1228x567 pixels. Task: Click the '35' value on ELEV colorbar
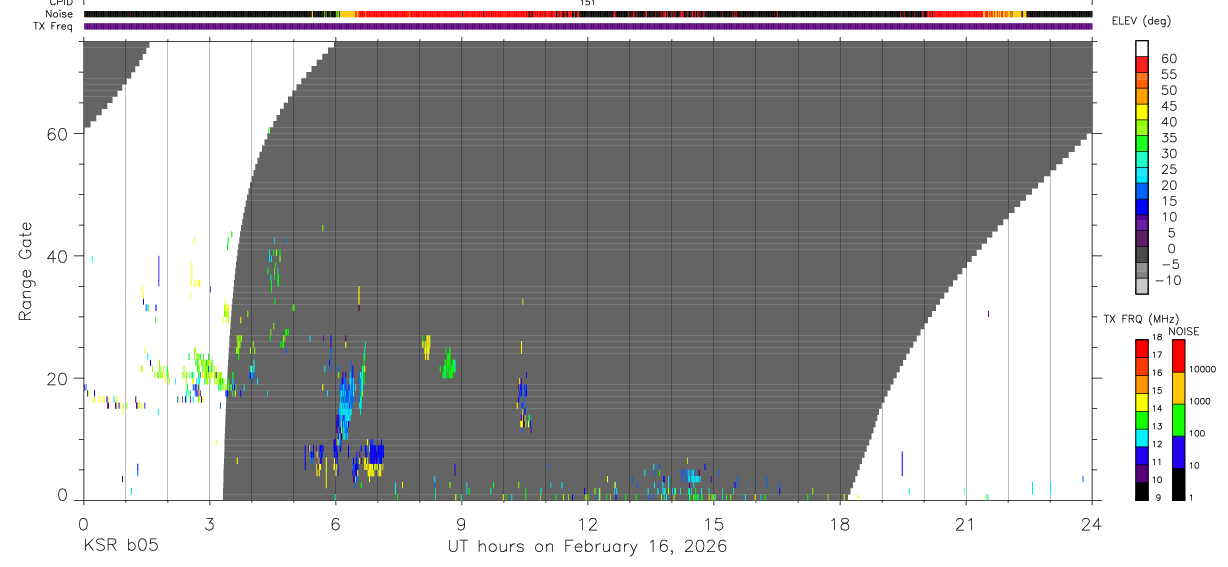coord(1168,138)
